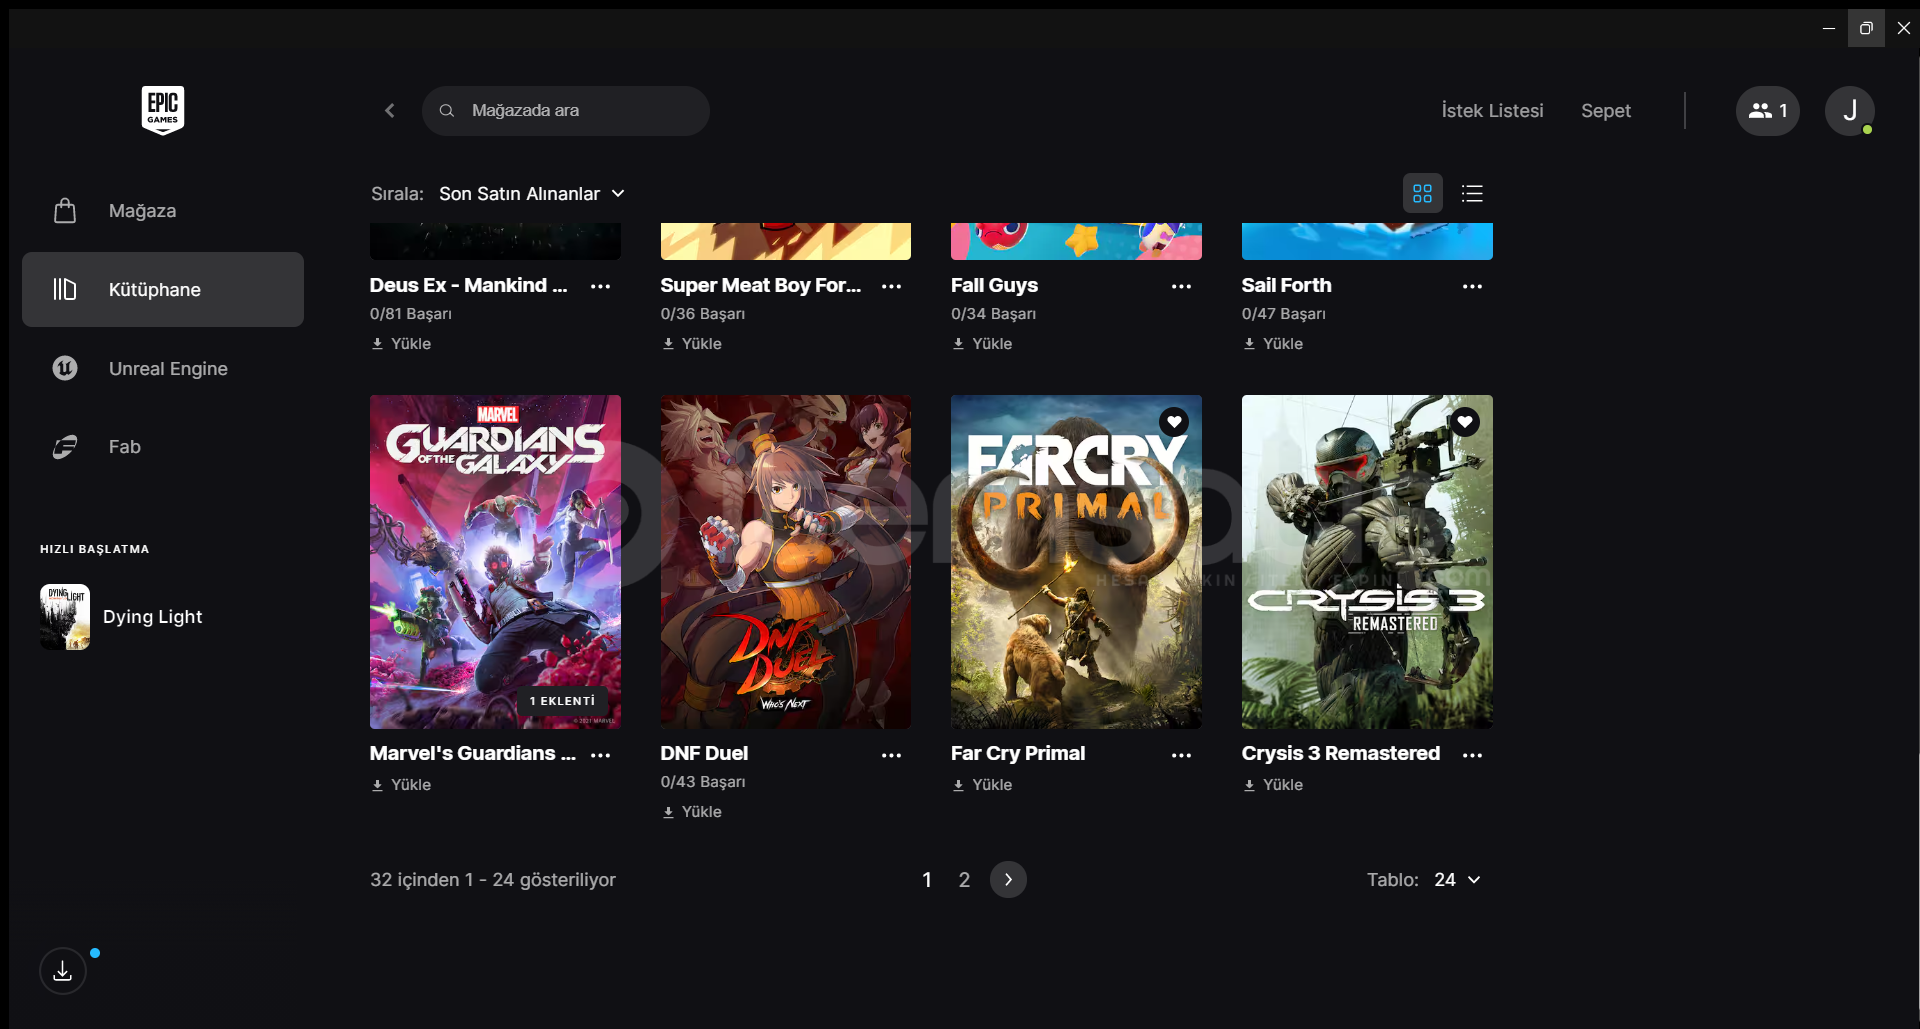
Task: Click the Mağaza shopping bag icon
Action: (x=65, y=210)
